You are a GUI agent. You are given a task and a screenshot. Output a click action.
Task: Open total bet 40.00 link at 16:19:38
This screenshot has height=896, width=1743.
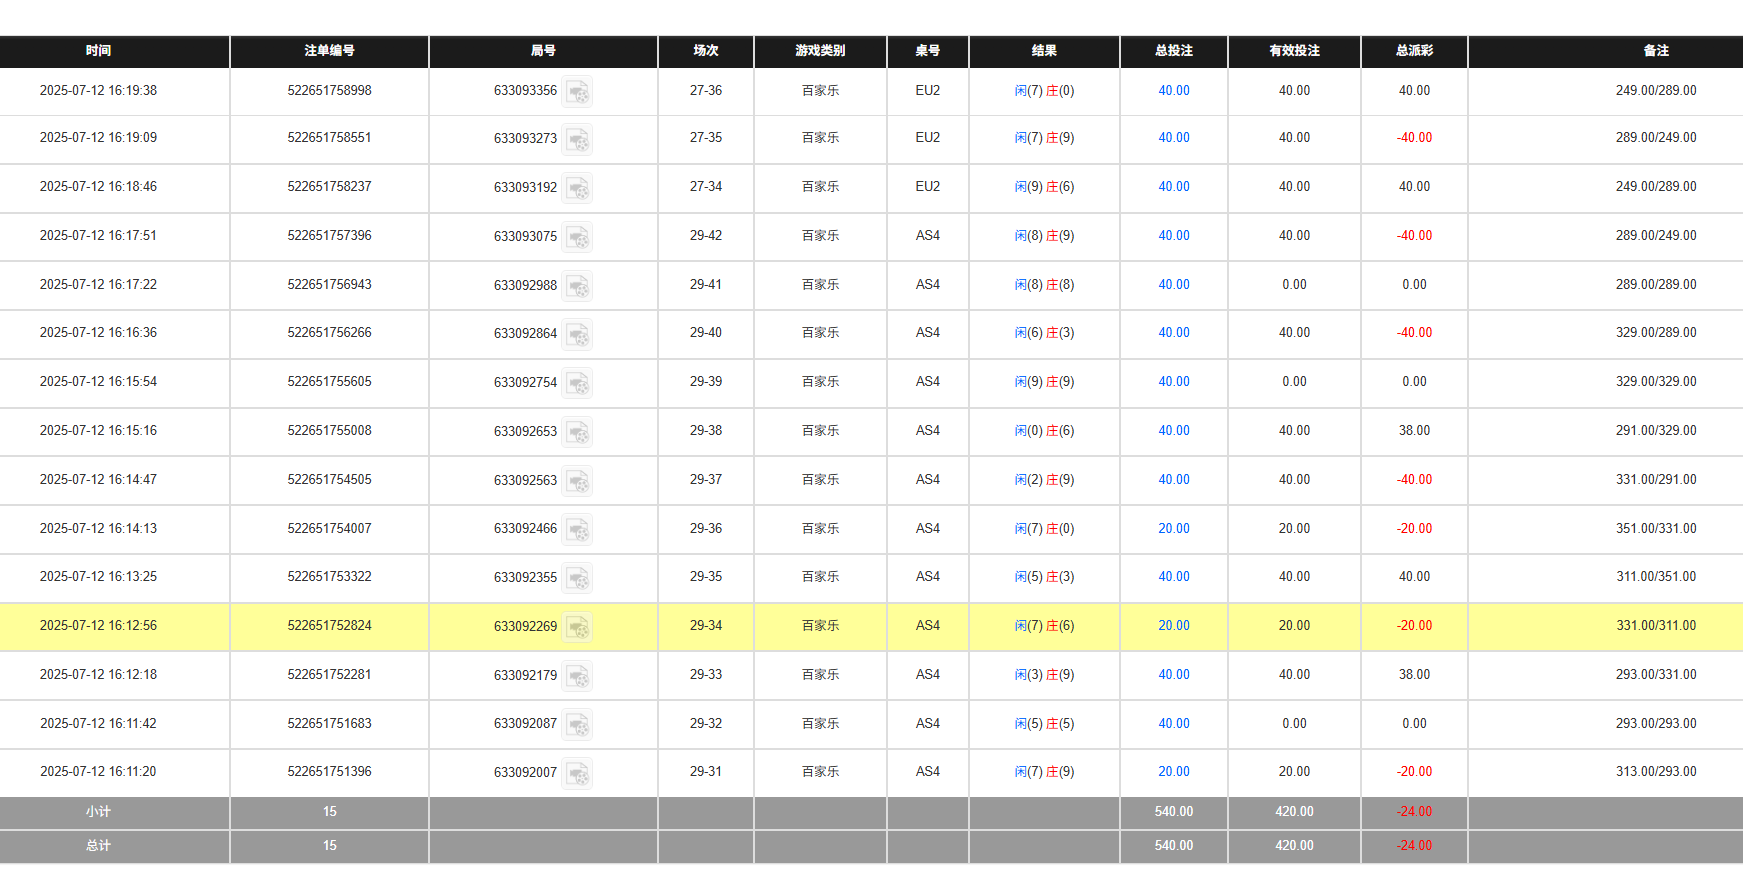click(x=1173, y=91)
